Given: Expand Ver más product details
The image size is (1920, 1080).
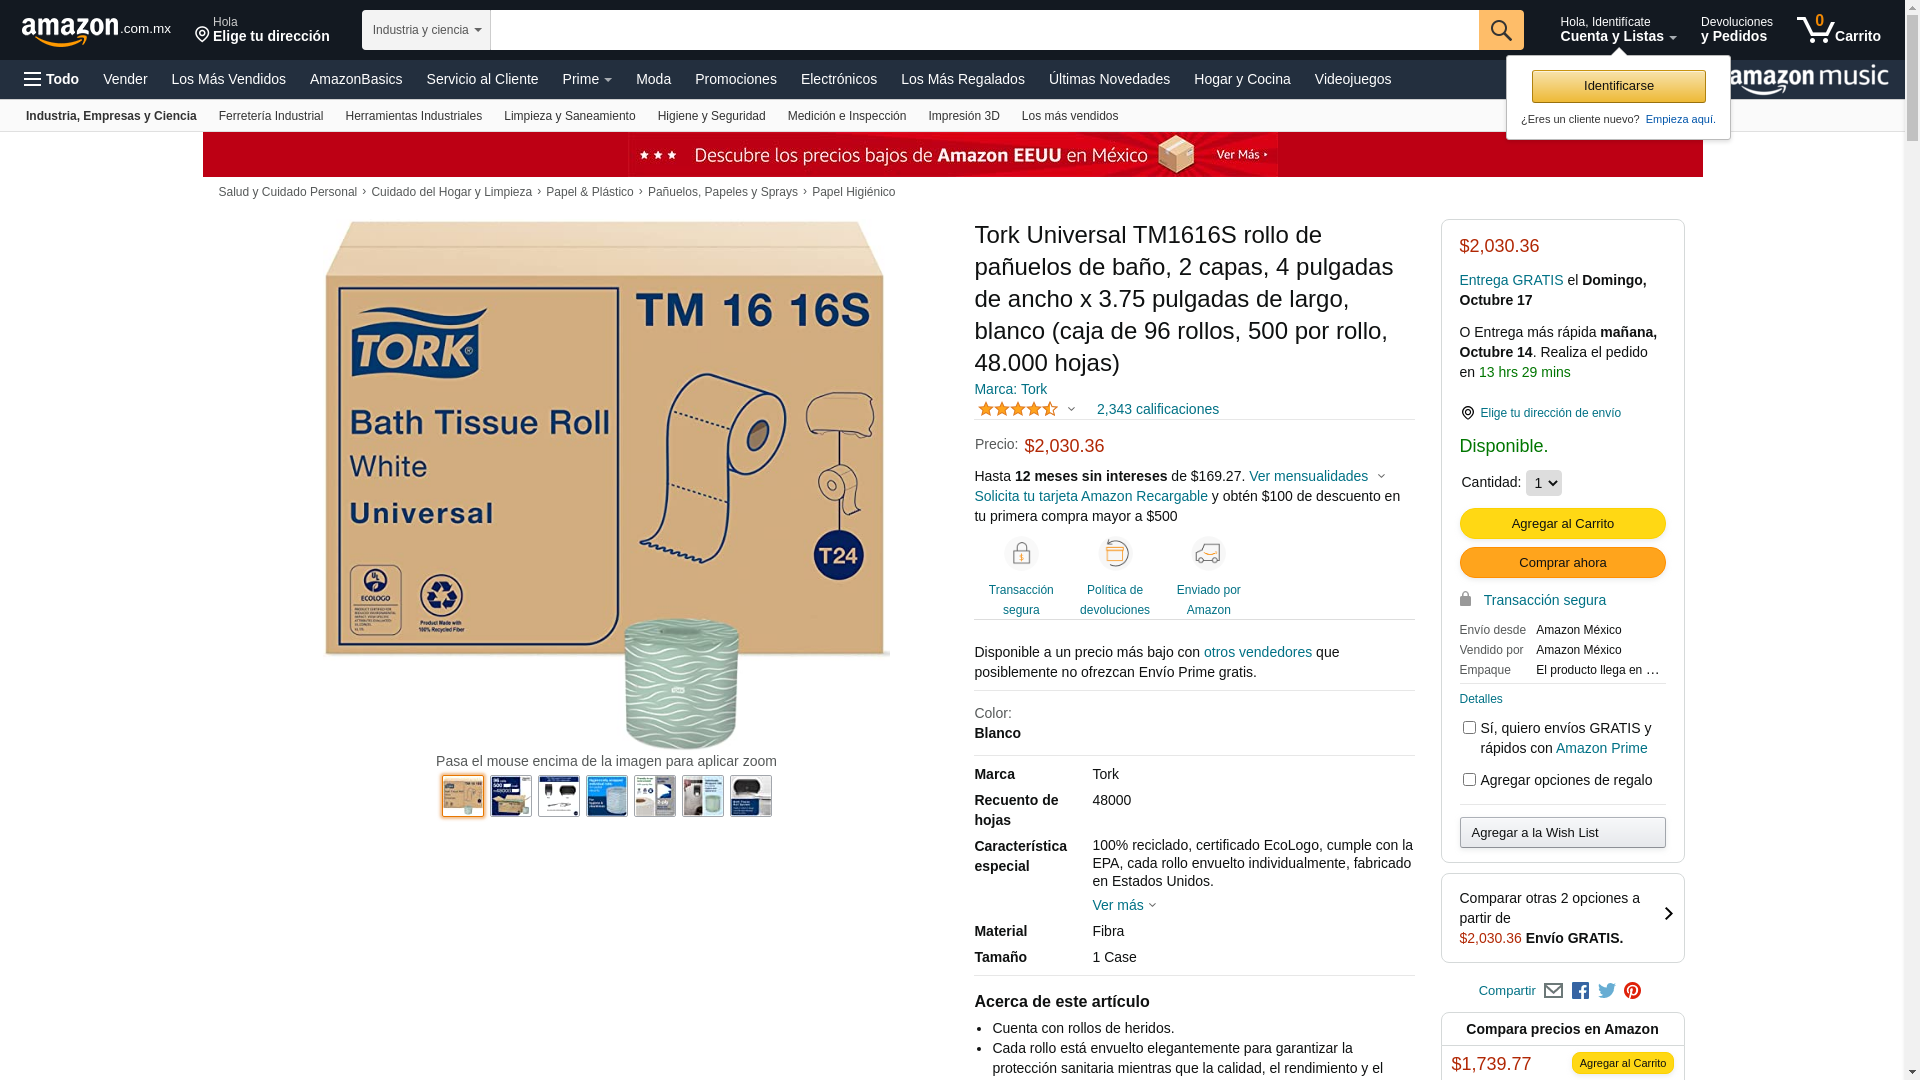Looking at the screenshot, I should pyautogui.click(x=1124, y=905).
